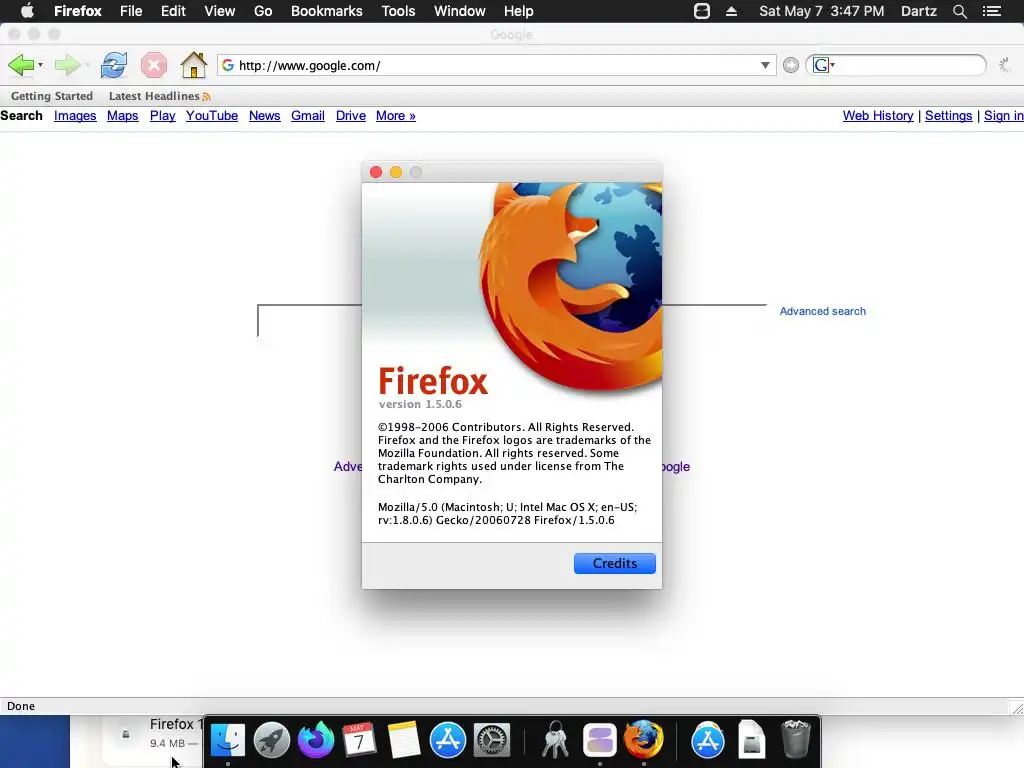Expand the More » link

coord(396,116)
